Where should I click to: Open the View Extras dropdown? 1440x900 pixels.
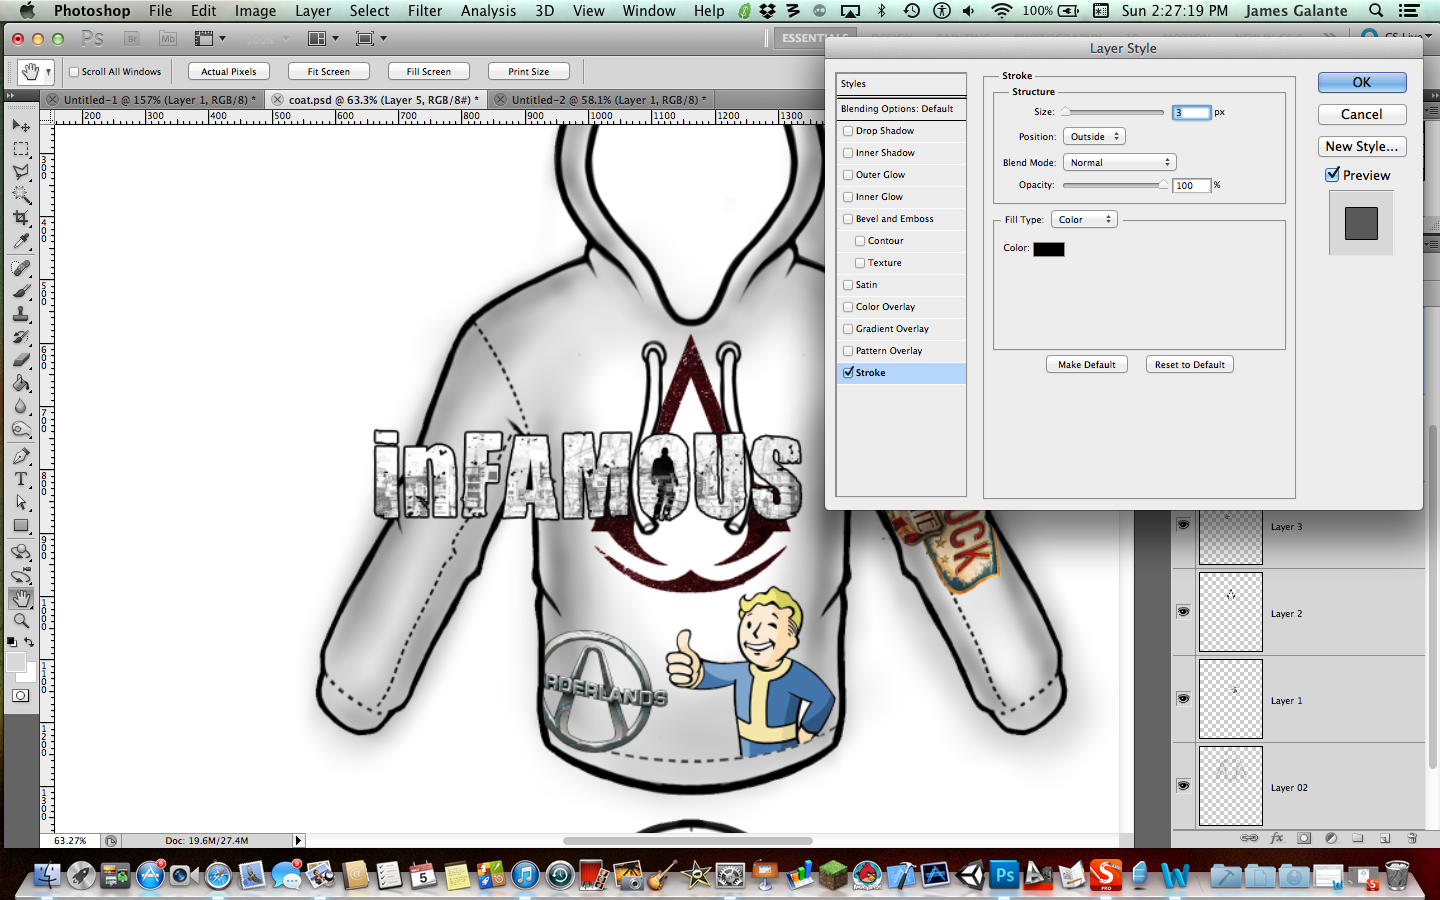[210, 38]
